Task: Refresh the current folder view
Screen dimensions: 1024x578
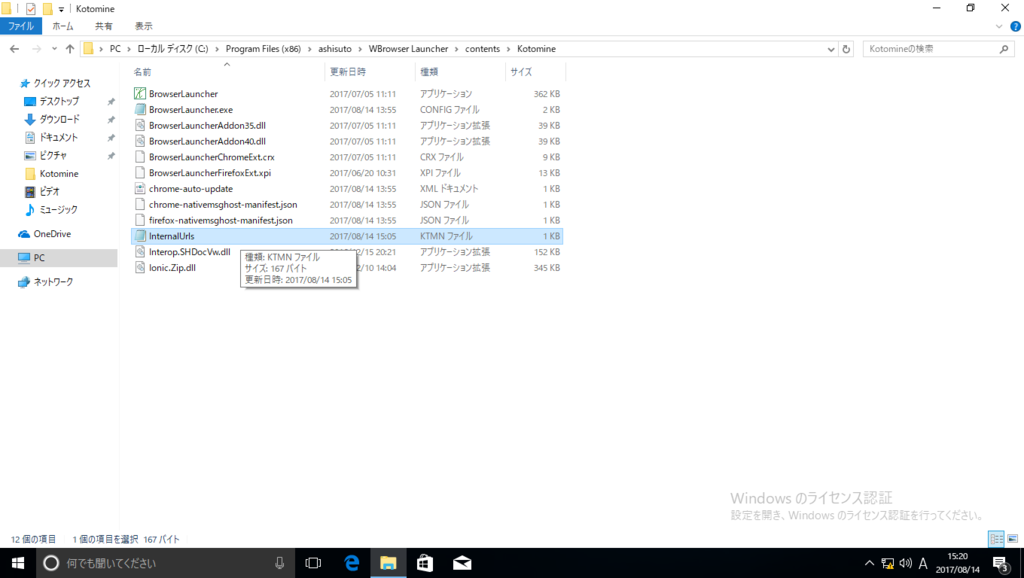Action: pos(846,49)
